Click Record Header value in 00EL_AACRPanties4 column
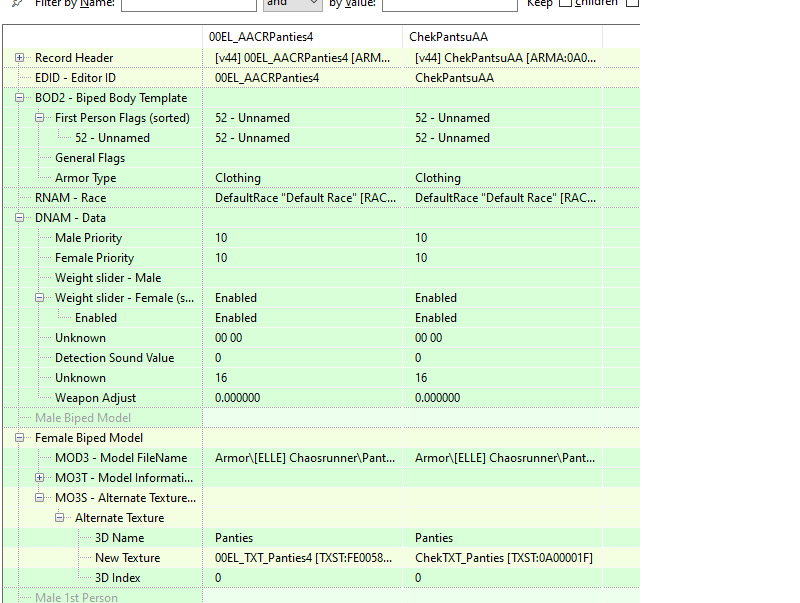Image resolution: width=800 pixels, height=603 pixels. (303, 58)
